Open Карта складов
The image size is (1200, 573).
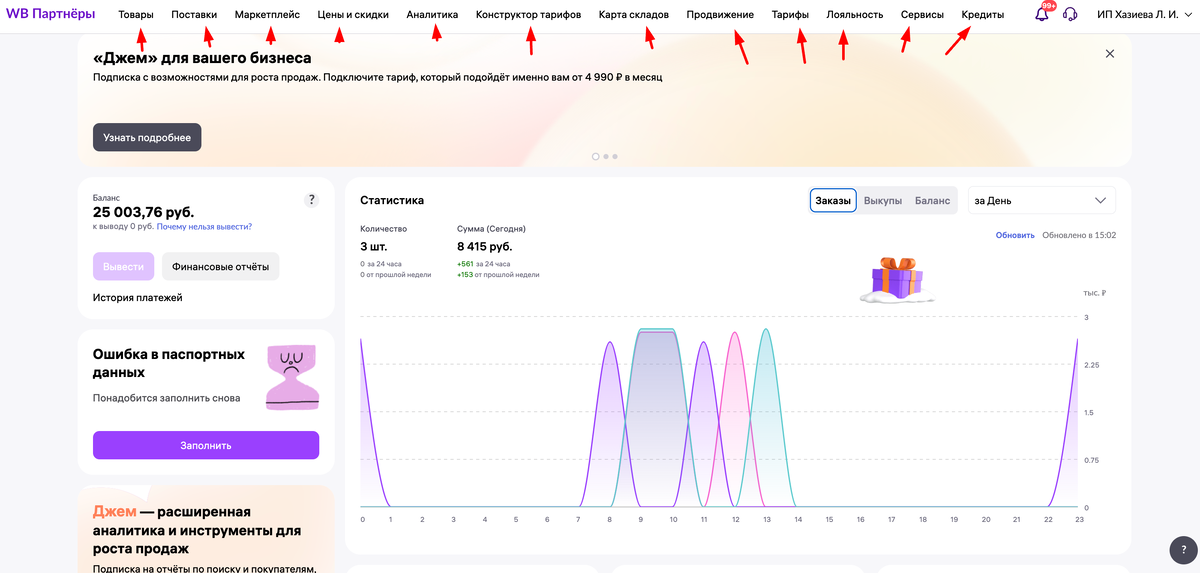click(634, 15)
